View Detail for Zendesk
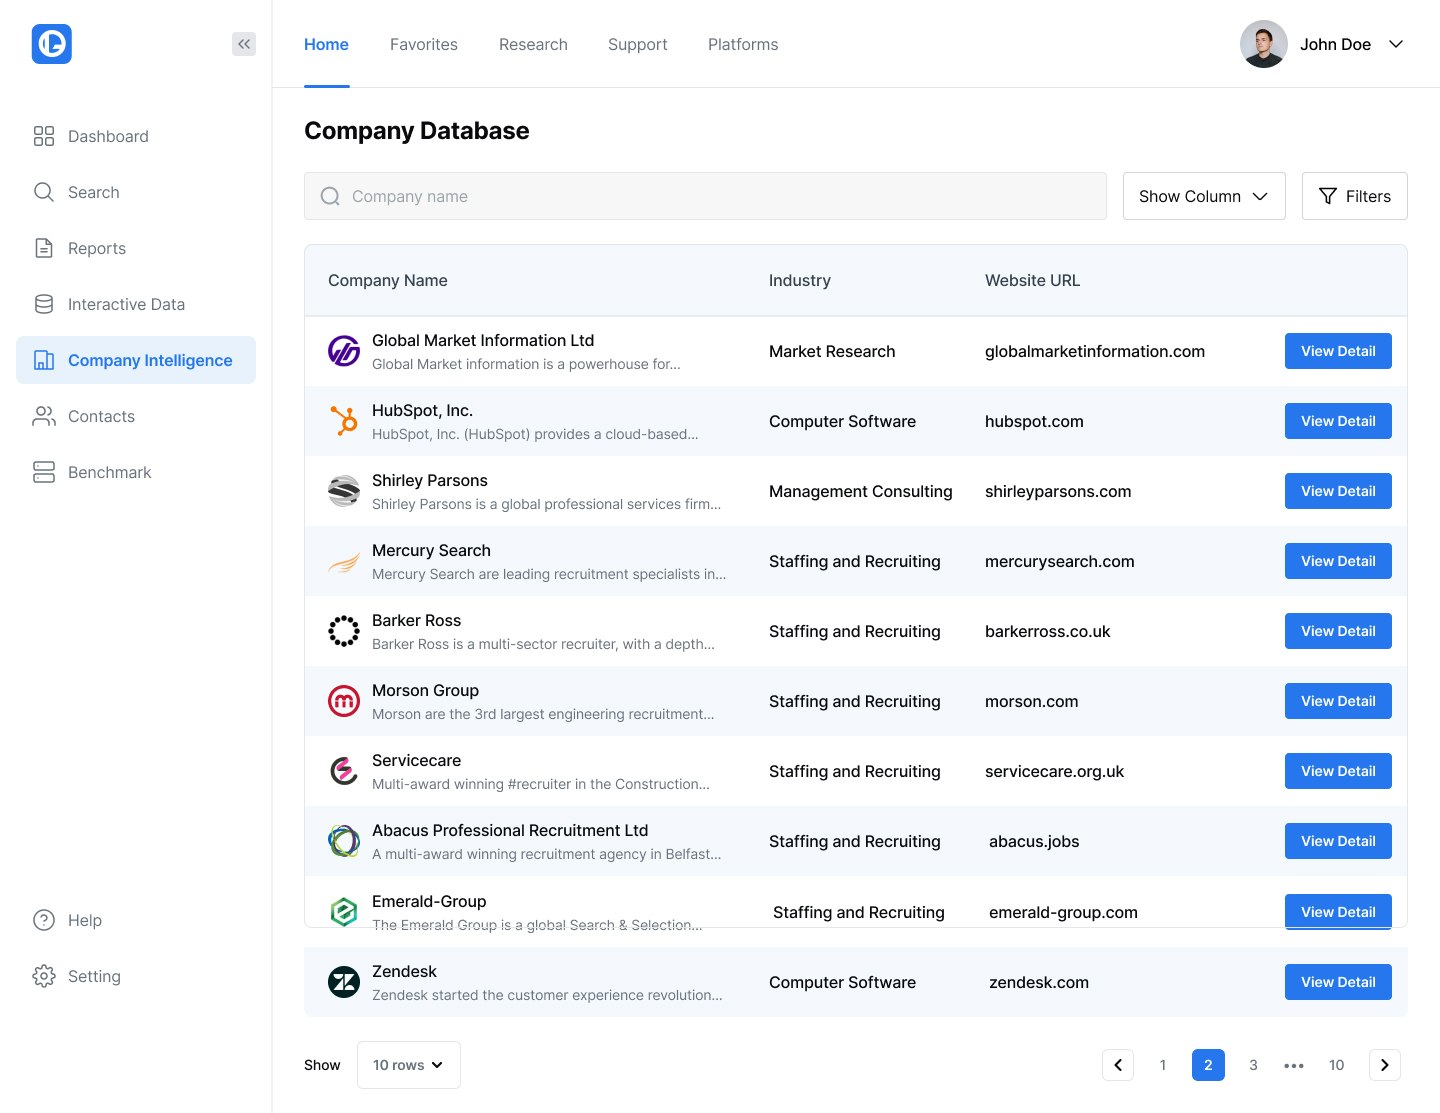The width and height of the screenshot is (1440, 1113). coord(1338,982)
